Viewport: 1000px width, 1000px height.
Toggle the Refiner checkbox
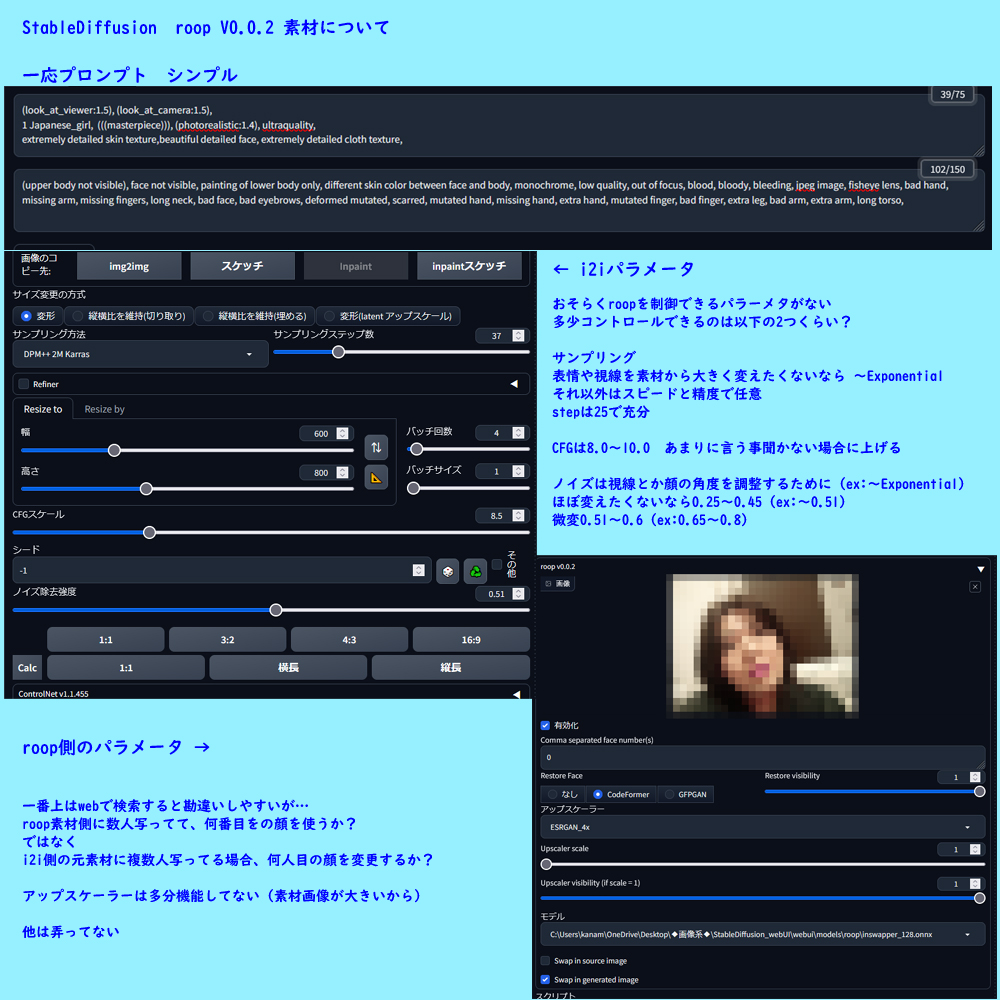click(24, 384)
